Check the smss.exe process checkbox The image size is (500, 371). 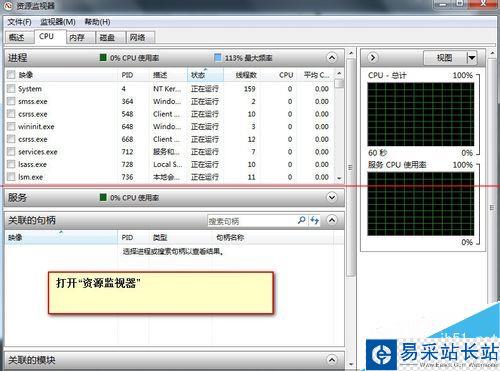coord(11,101)
